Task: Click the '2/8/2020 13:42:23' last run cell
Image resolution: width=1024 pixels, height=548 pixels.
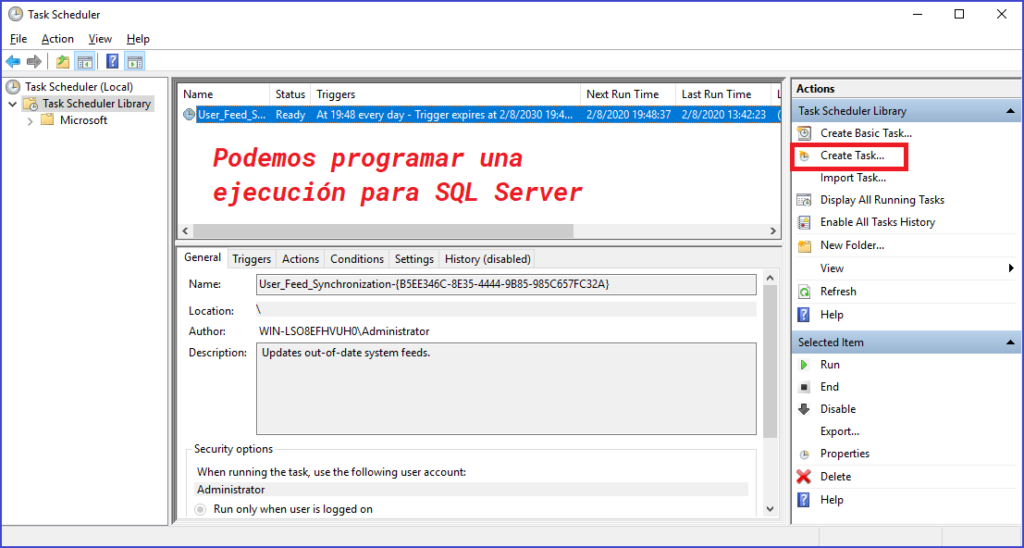Action: (x=724, y=115)
